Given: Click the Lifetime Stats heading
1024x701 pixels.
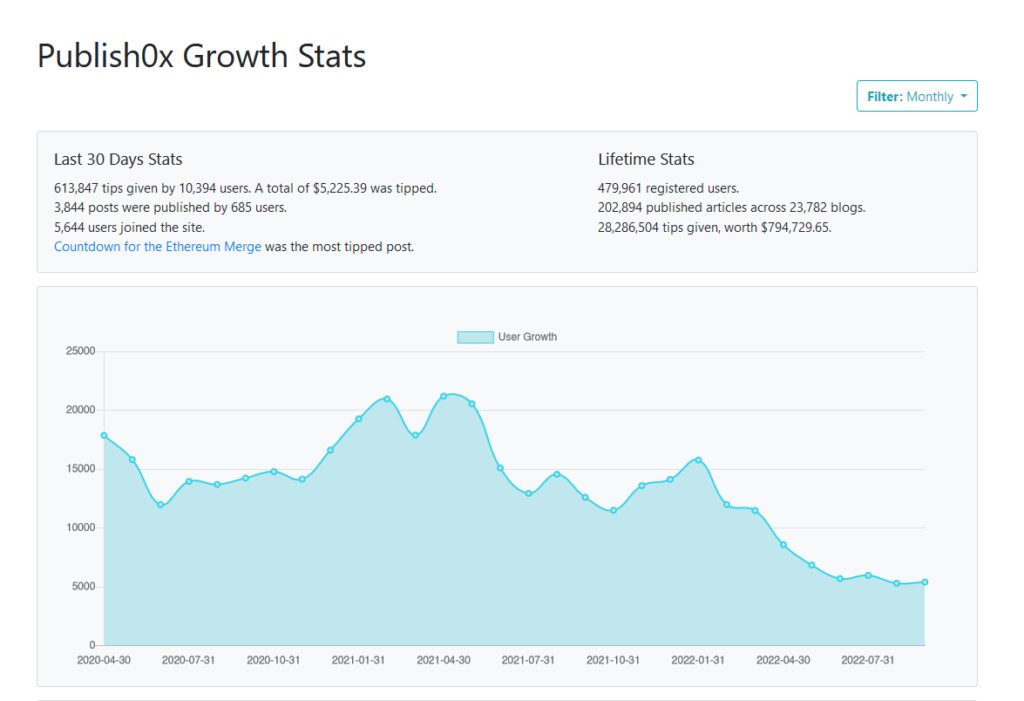Looking at the screenshot, I should pos(646,159).
